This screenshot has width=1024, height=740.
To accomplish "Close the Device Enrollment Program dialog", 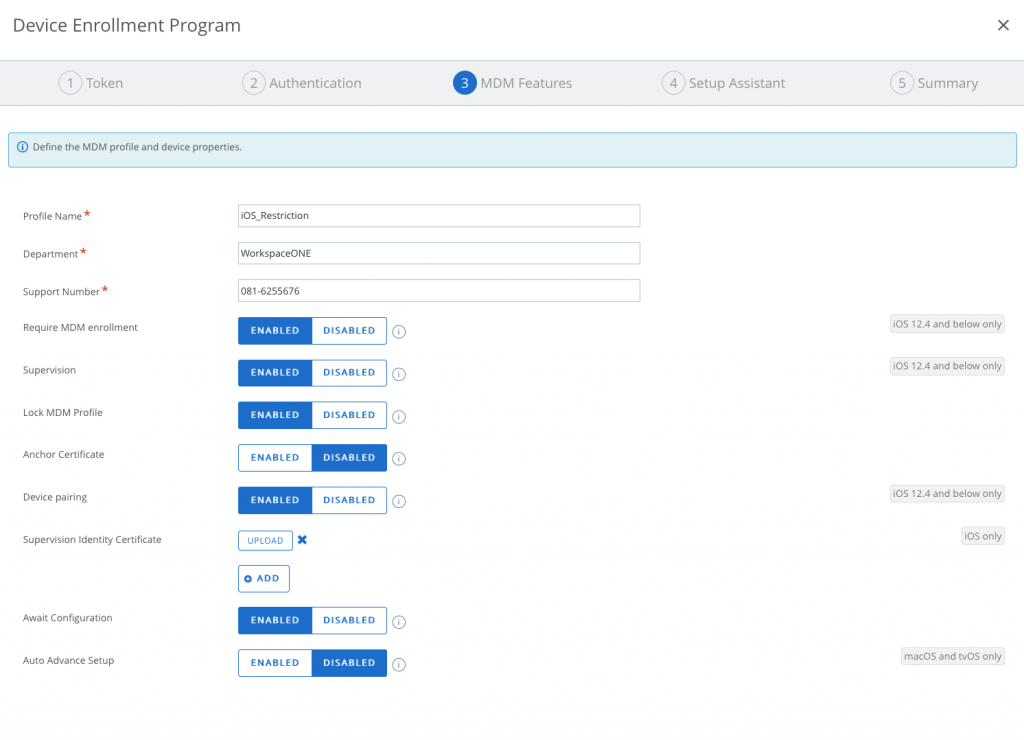I will (x=1003, y=26).
